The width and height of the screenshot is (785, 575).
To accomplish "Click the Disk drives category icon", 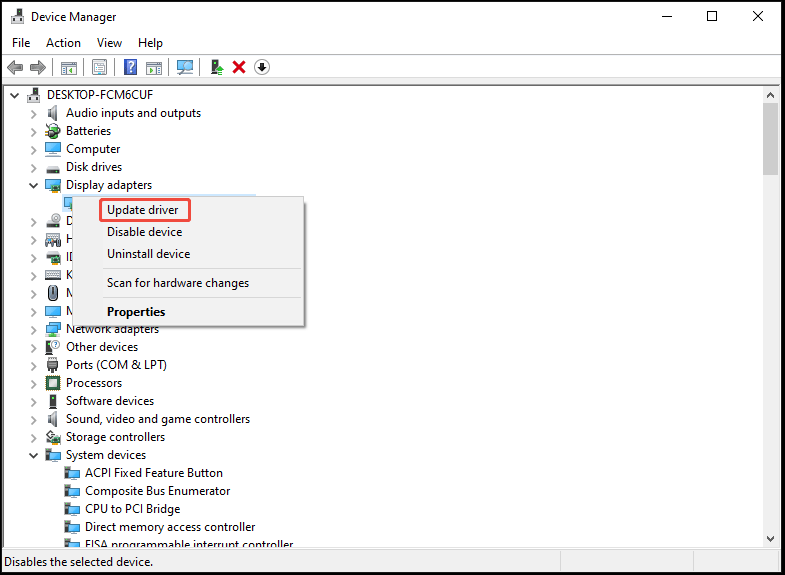I will [53, 169].
